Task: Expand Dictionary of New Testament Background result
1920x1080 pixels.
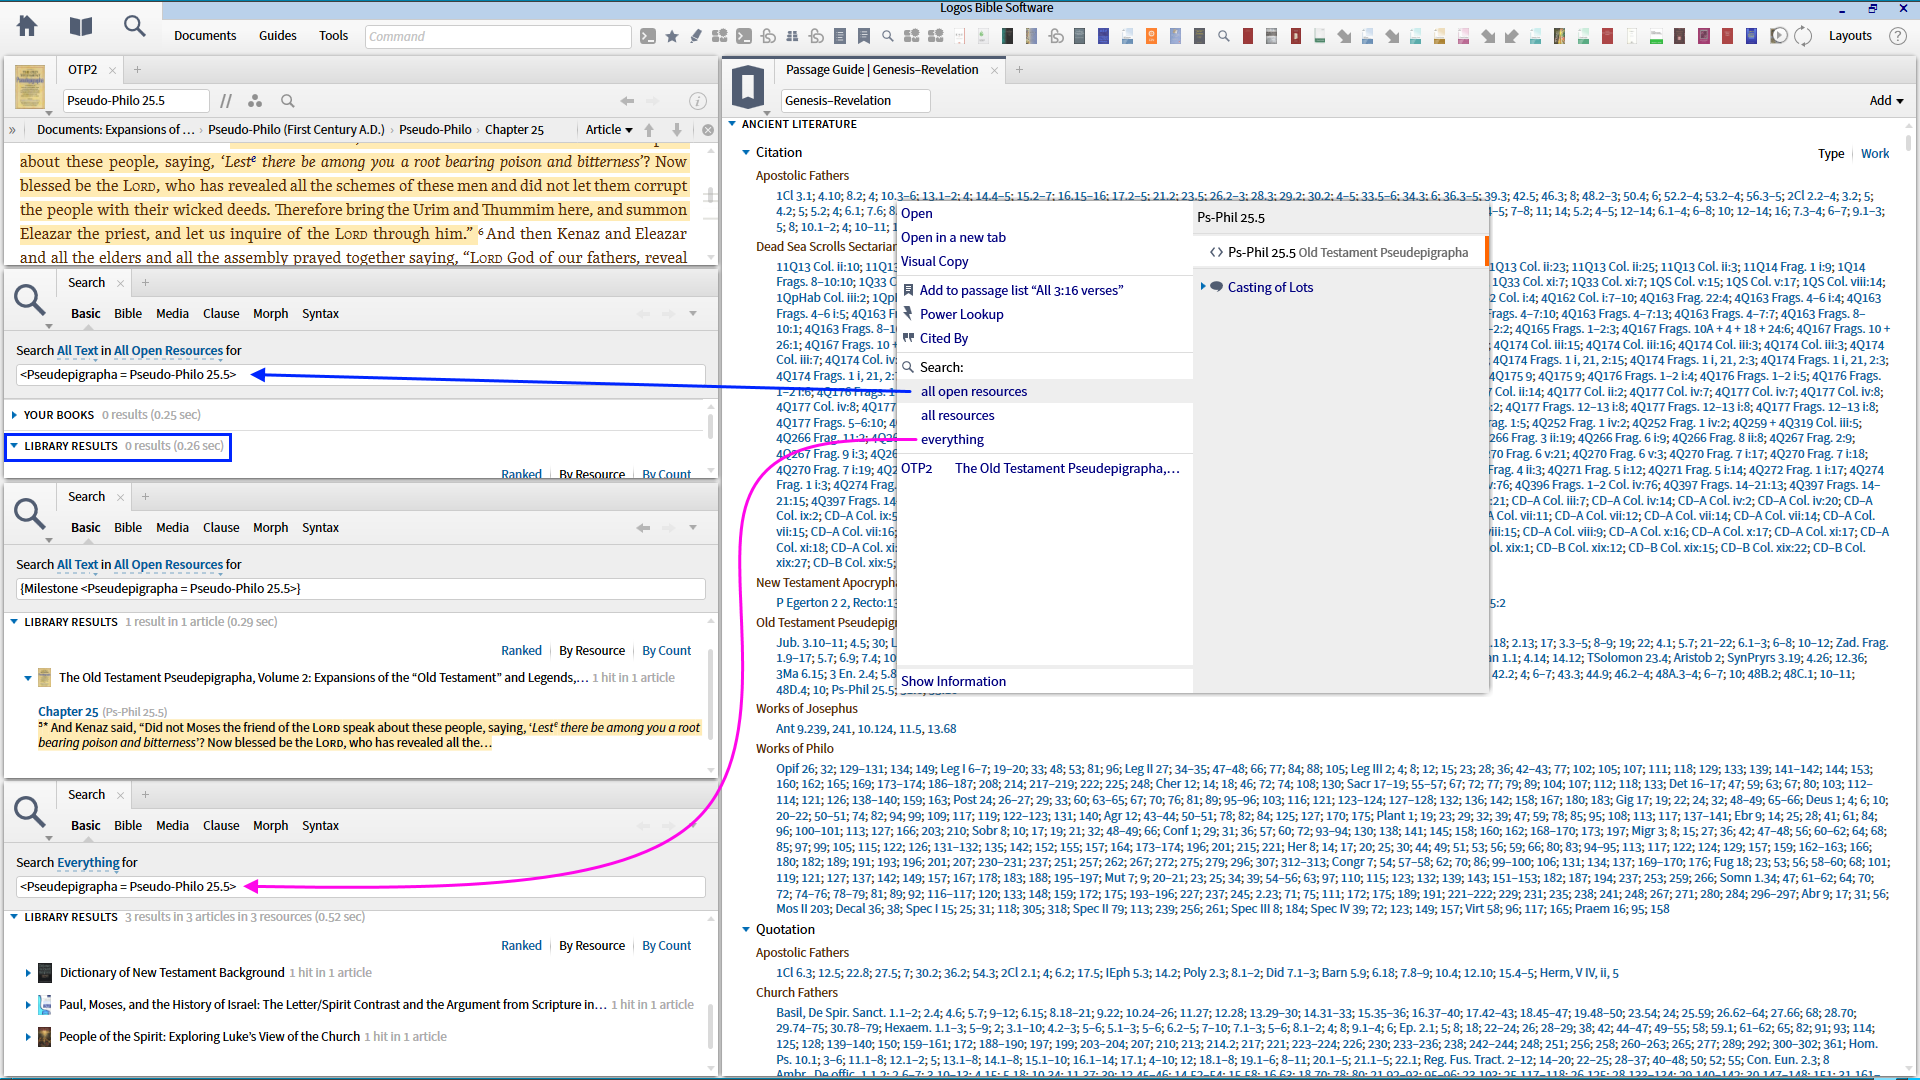Action: point(28,973)
